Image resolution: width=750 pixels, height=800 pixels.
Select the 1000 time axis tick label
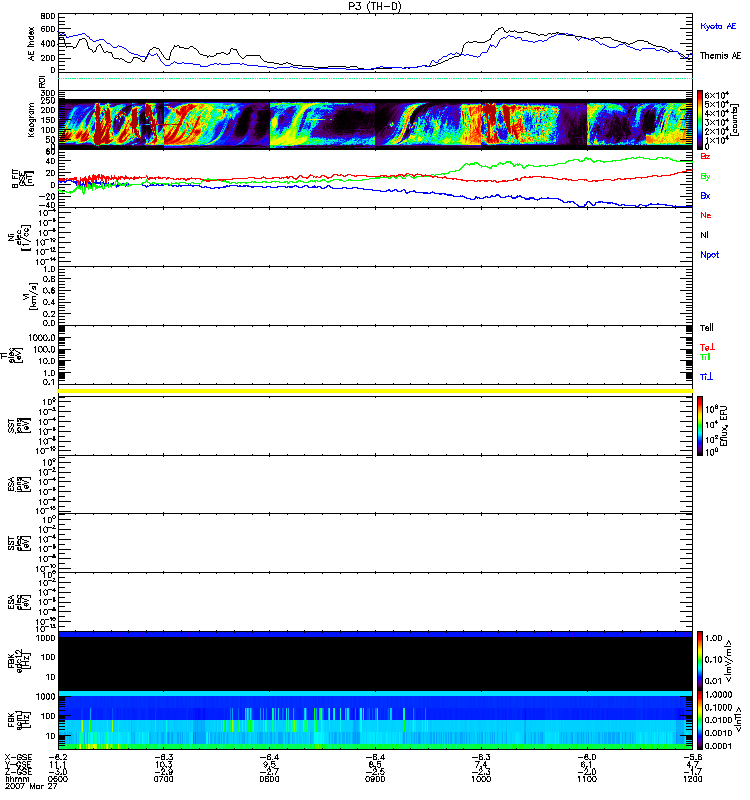[x=481, y=782]
